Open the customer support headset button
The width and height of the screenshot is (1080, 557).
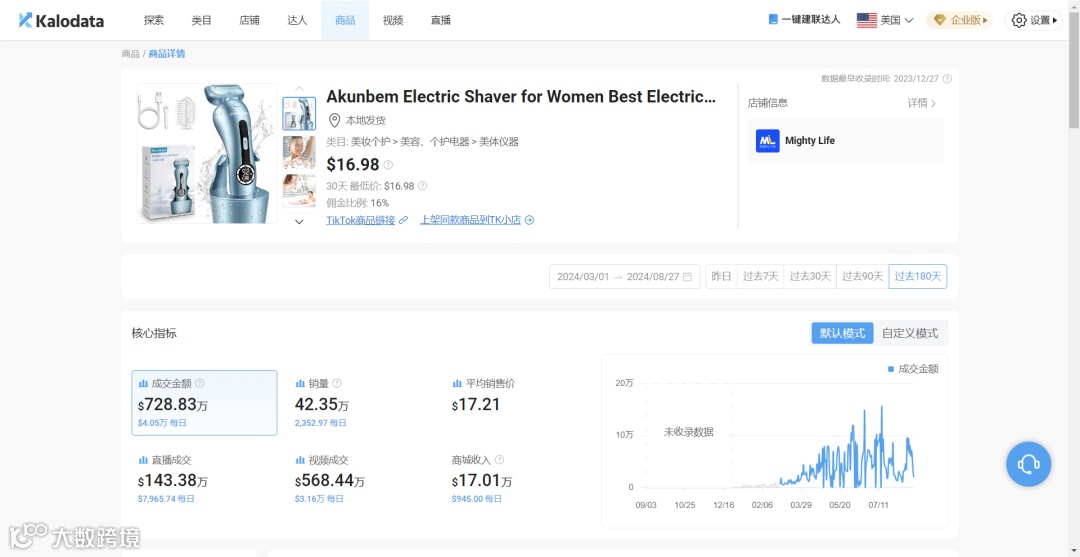point(1028,465)
